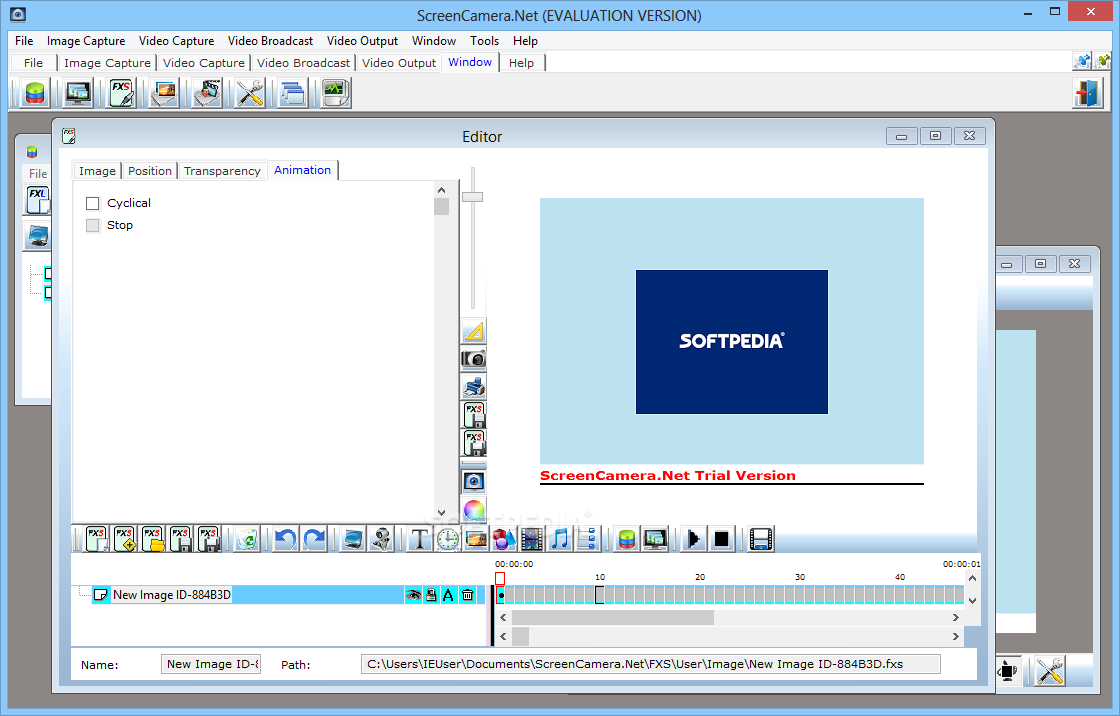Viewport: 1120px width, 716px height.
Task: Click the recycle bin icon in editor toolbar
Action: [247, 539]
